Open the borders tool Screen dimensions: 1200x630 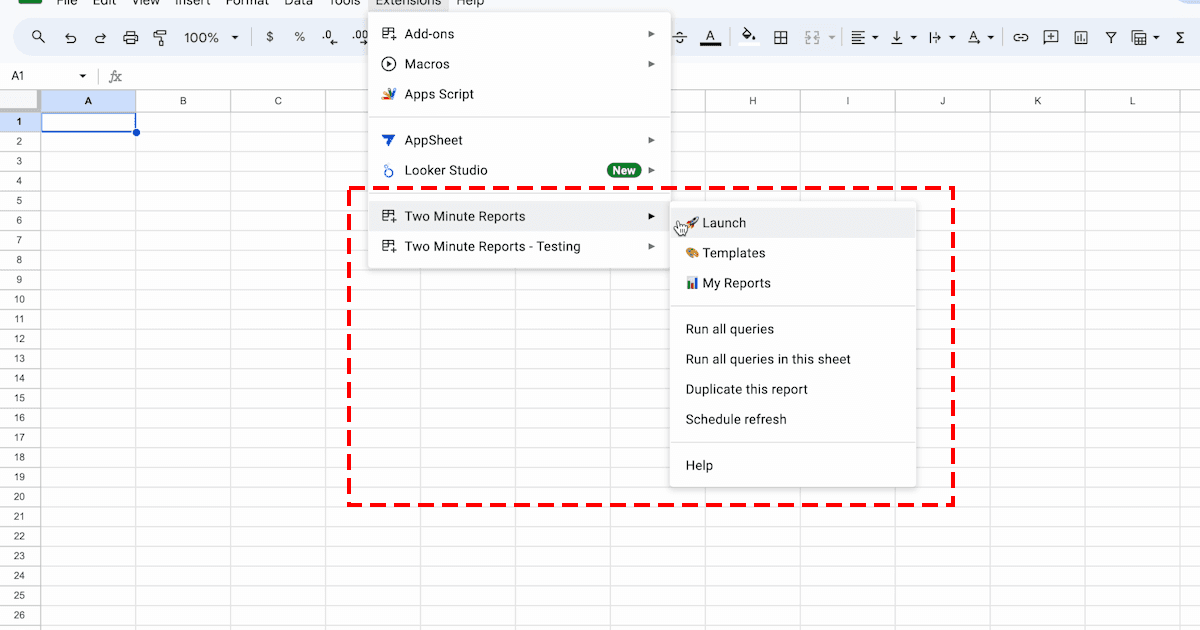(x=781, y=37)
